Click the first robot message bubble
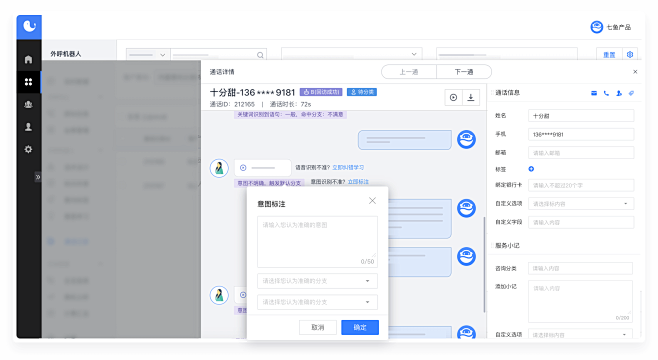Screen dimensions: 658x360 coord(405,140)
